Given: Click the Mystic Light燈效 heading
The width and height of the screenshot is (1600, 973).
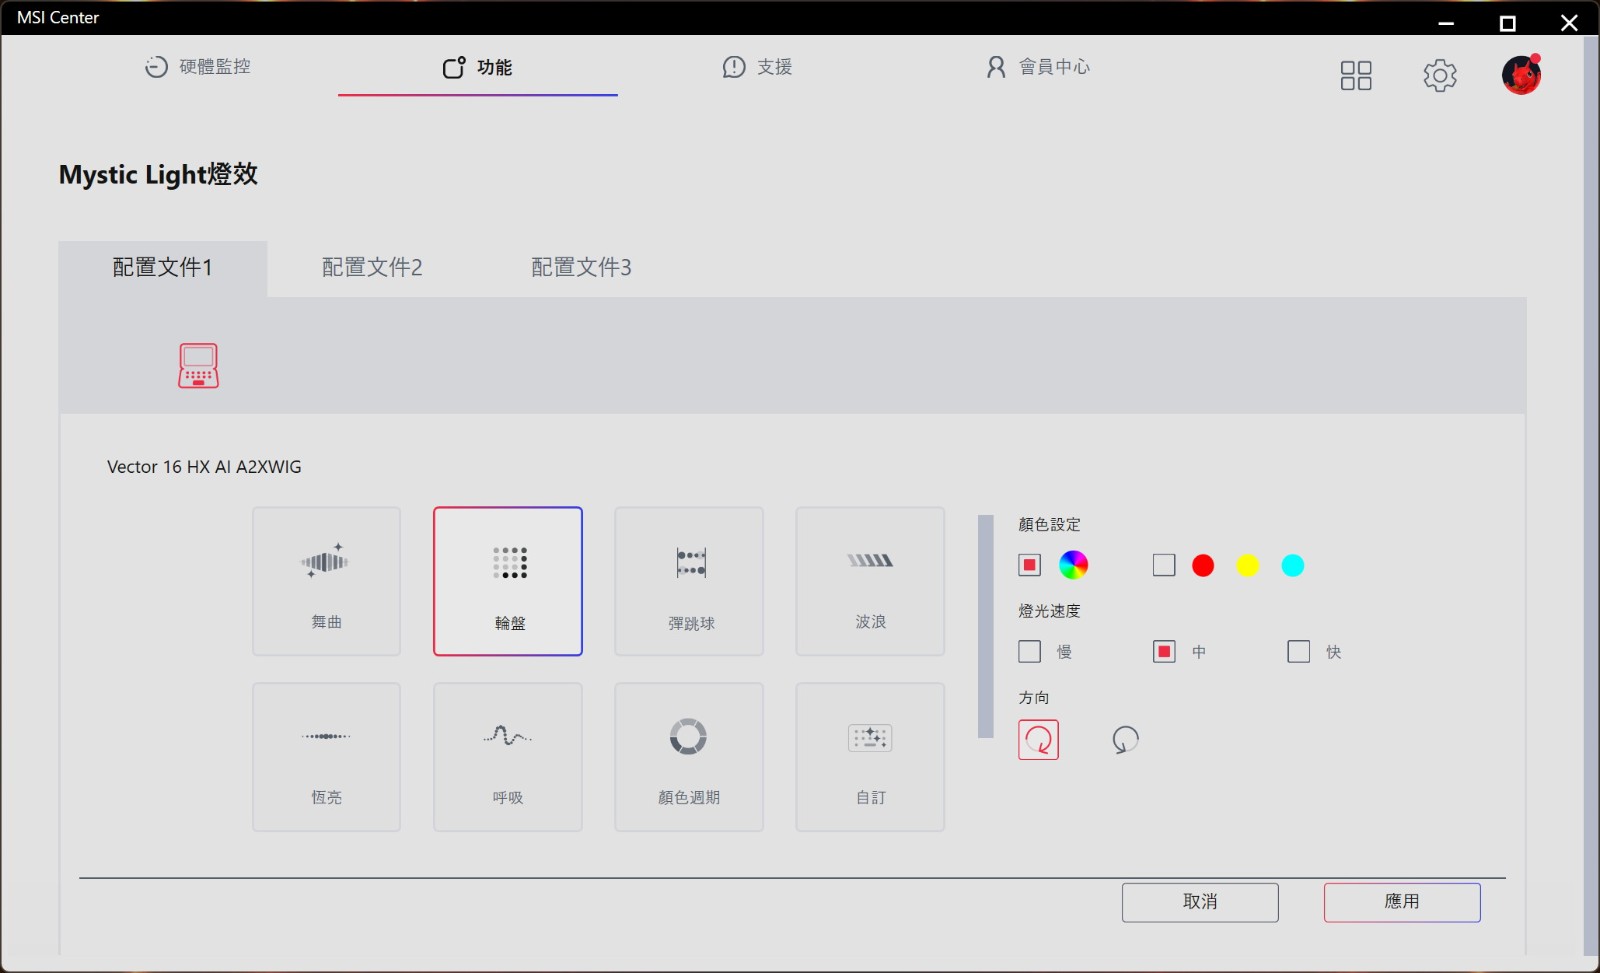Looking at the screenshot, I should click(x=158, y=175).
